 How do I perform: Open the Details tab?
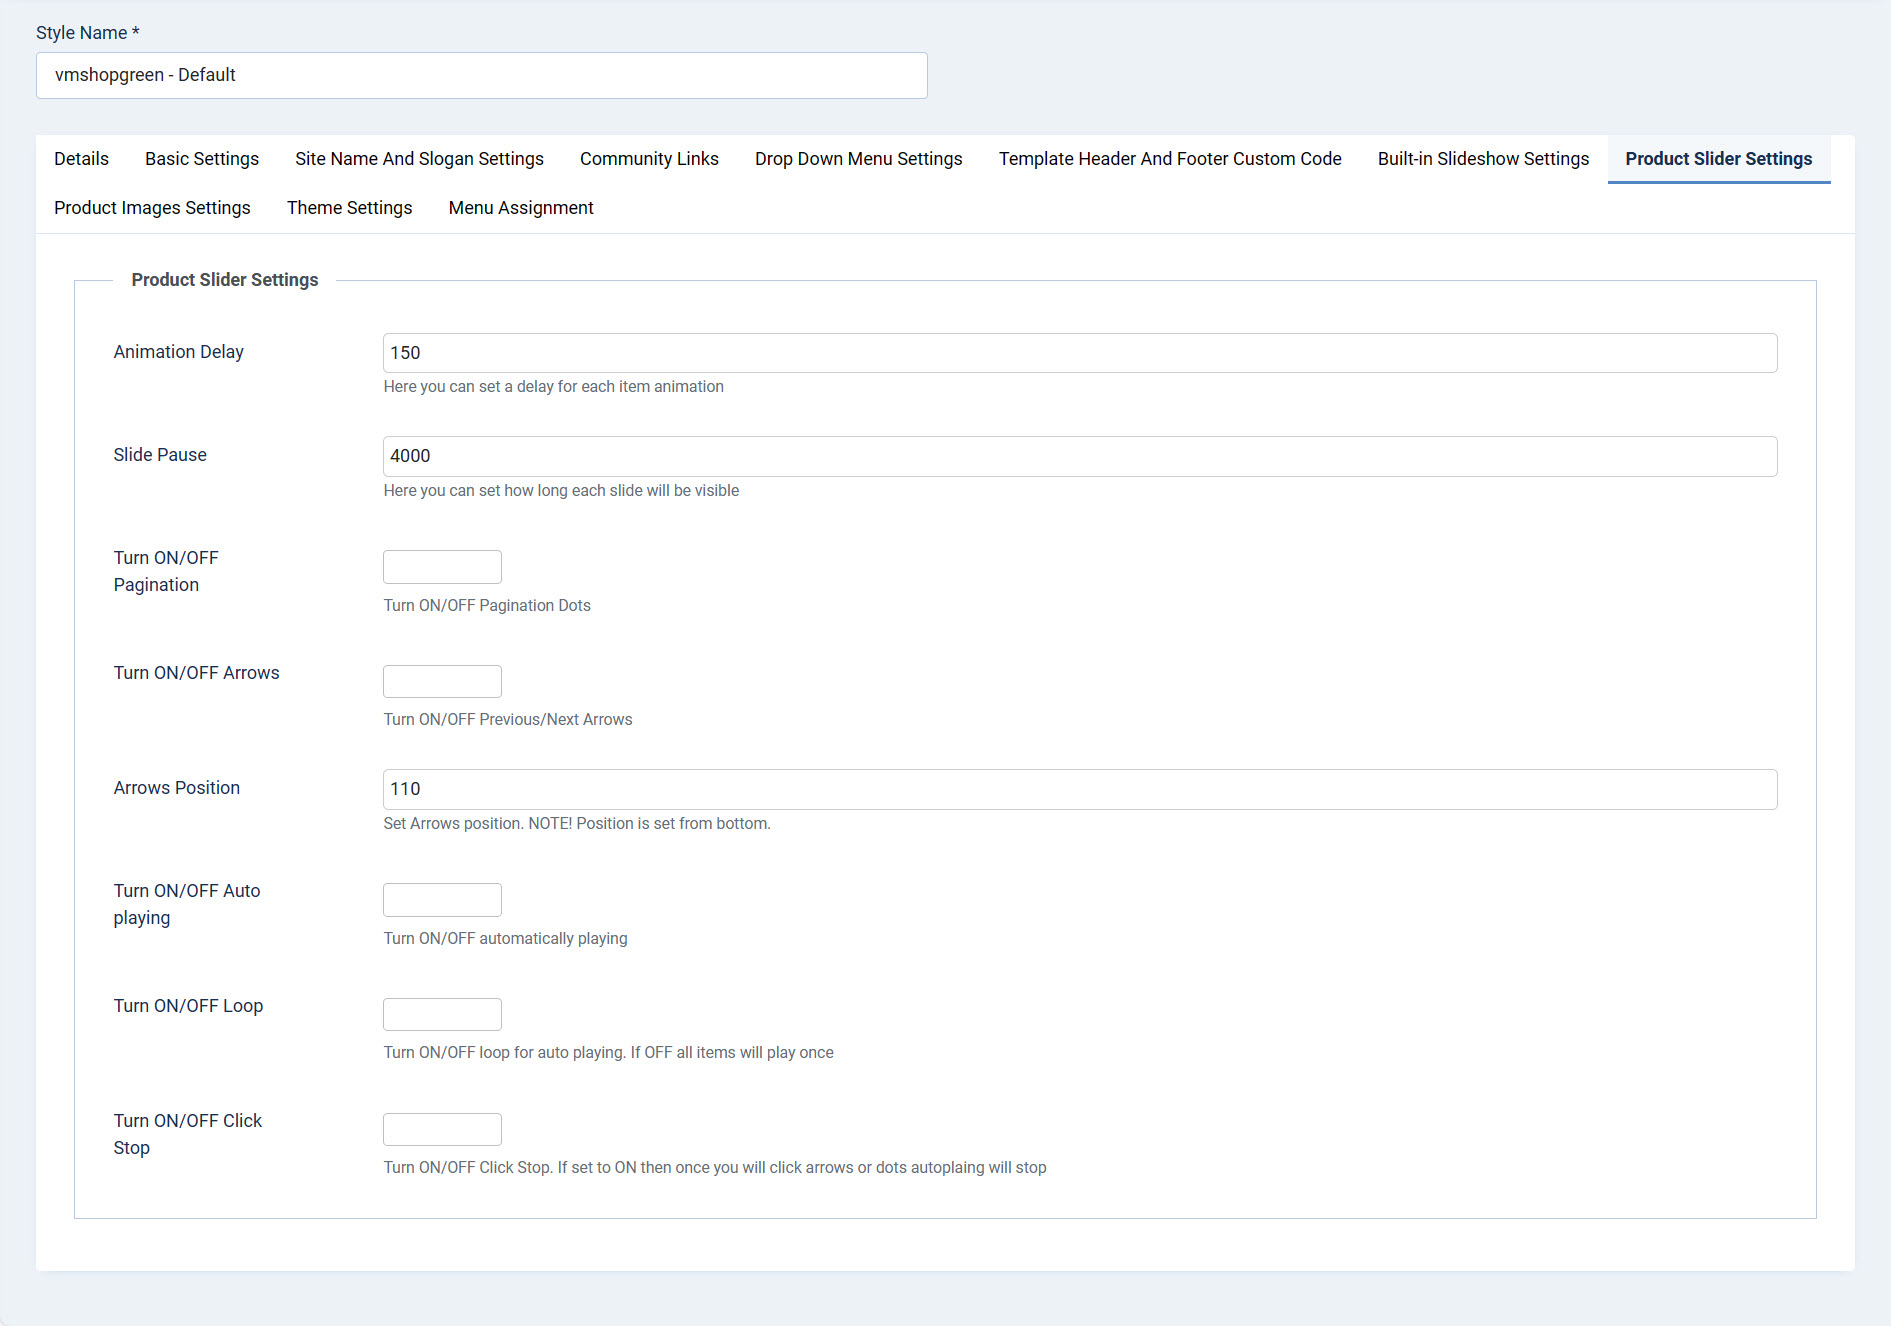point(81,159)
